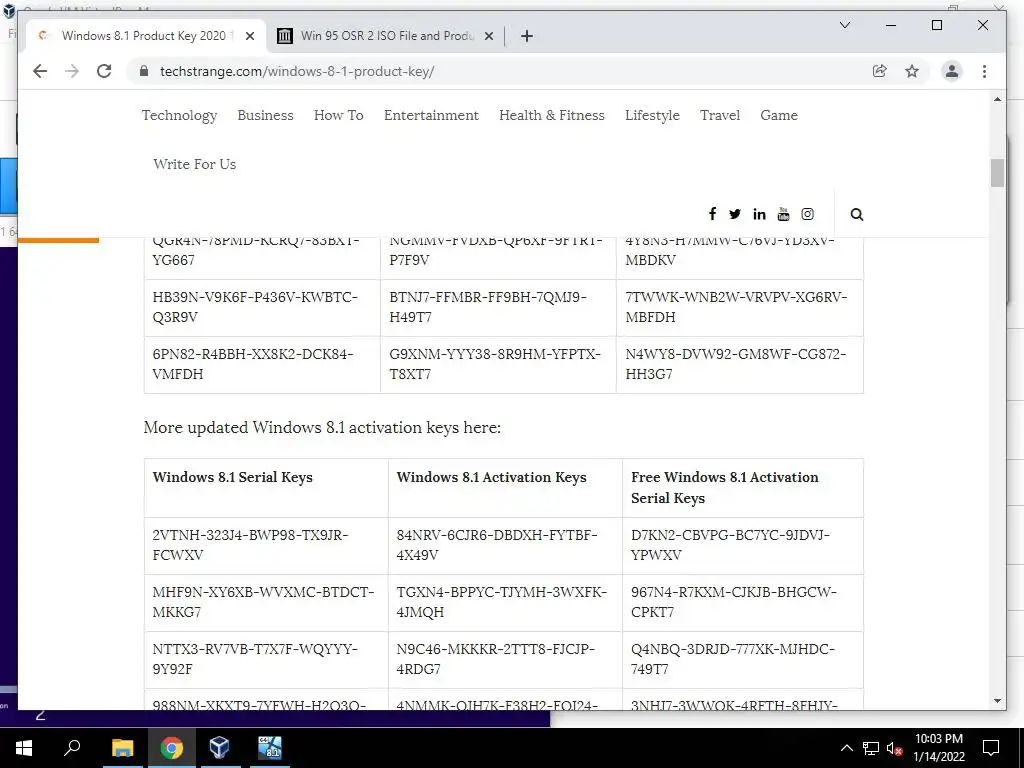Click the Windows 8.1 Serial Keys header
This screenshot has height=768, width=1024.
click(232, 477)
